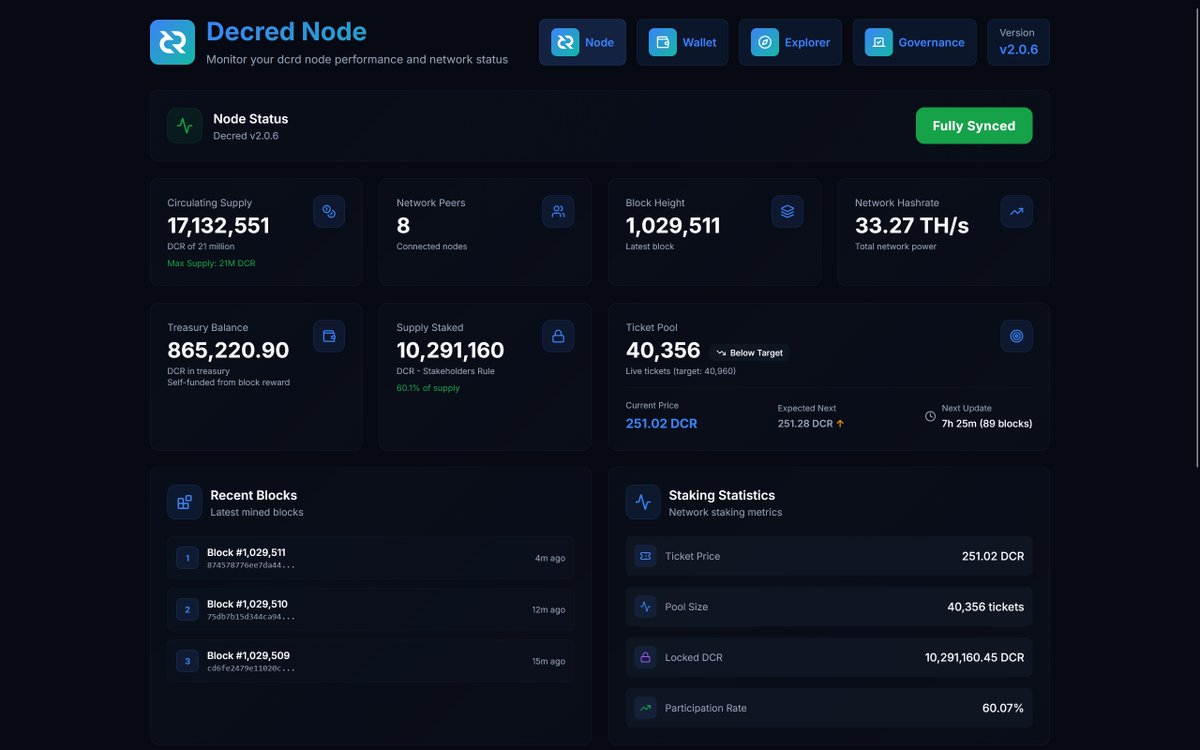The image size is (1200, 750).
Task: Click the layers icon on Block Height card
Action: tap(787, 211)
